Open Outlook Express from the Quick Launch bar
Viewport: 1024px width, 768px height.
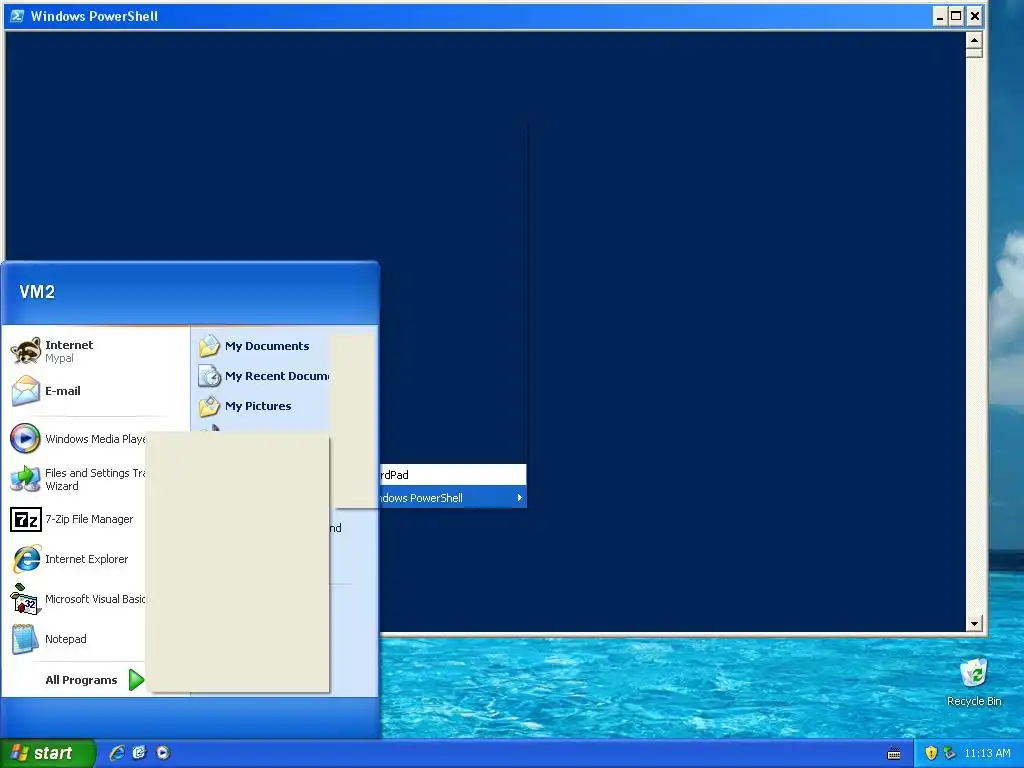[x=140, y=753]
